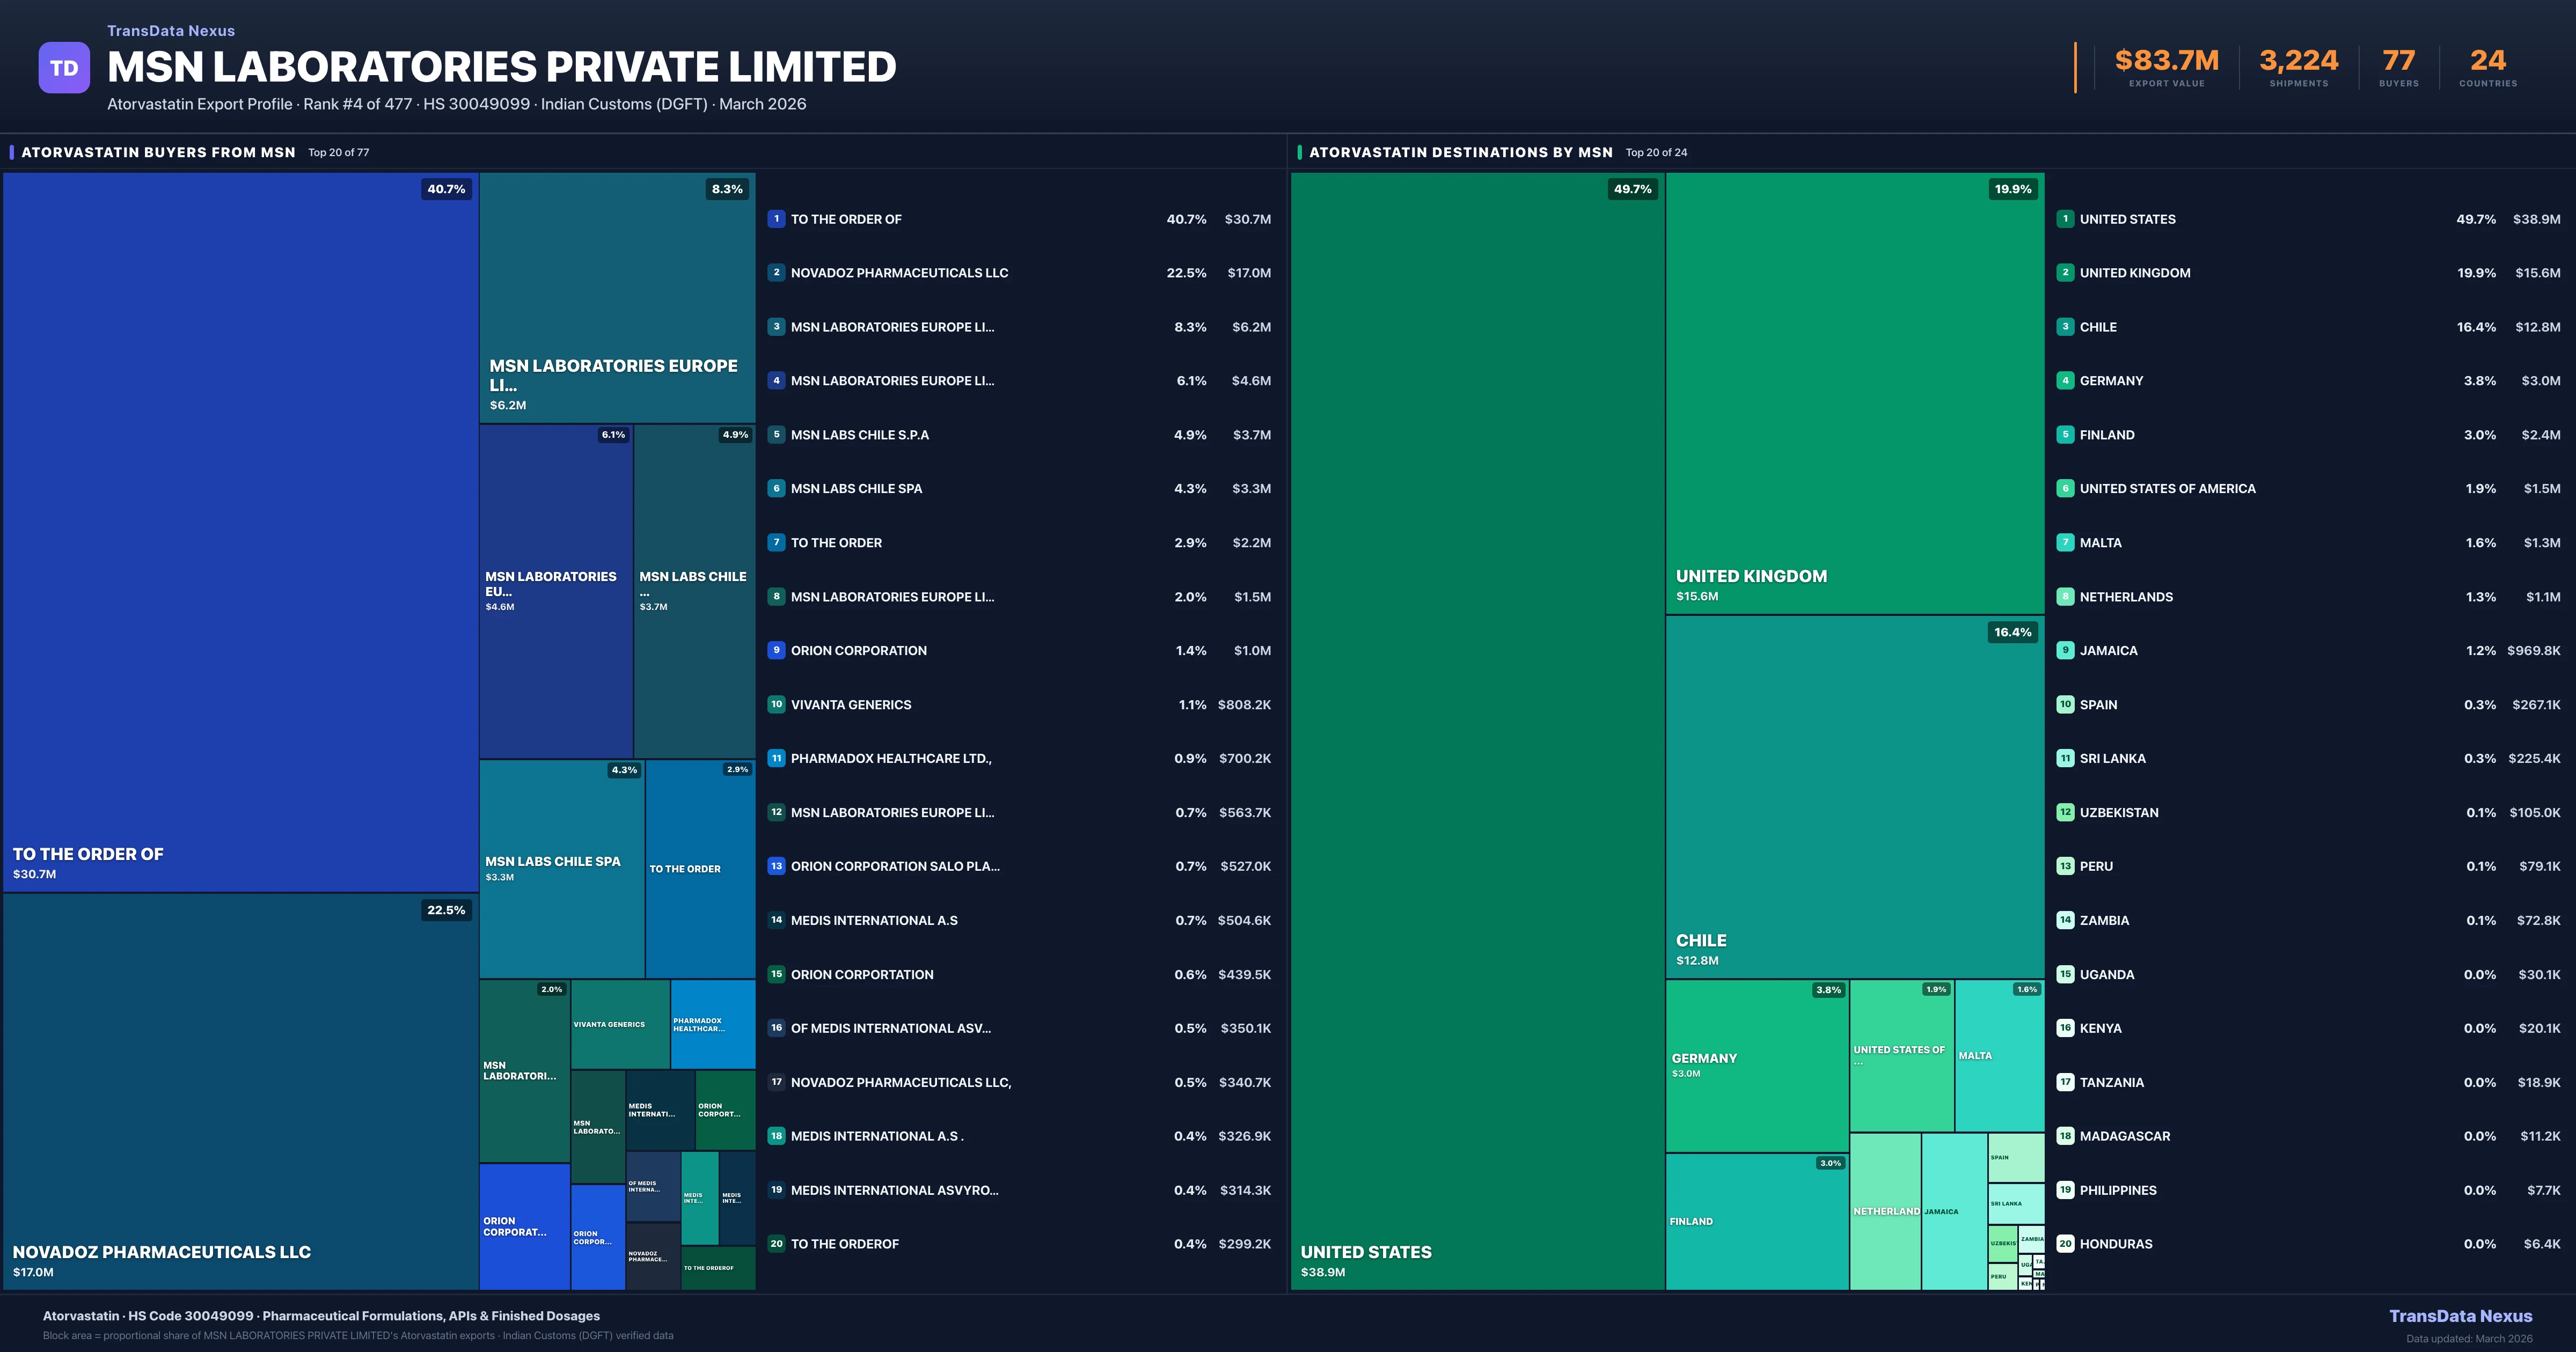Click the rank 1 badge beside UNITED STATES
Screen dimensions: 2576x1352
[x=2065, y=219]
